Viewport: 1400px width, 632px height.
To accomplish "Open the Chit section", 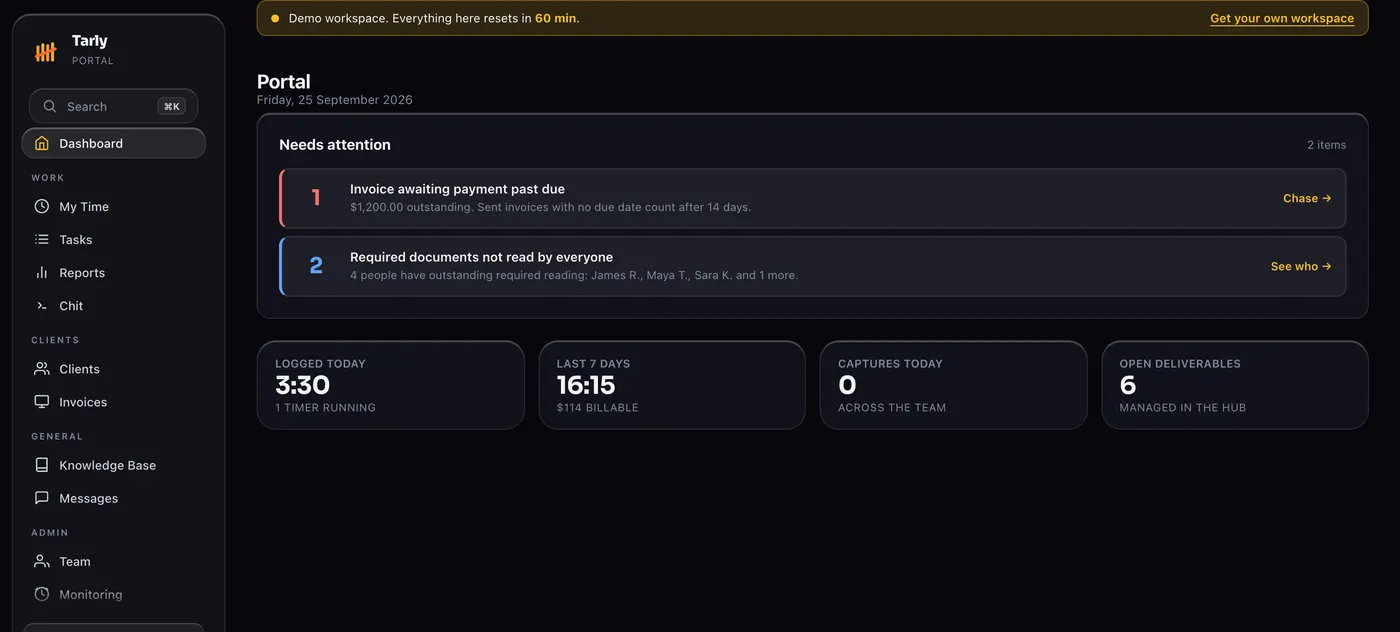I will point(114,305).
